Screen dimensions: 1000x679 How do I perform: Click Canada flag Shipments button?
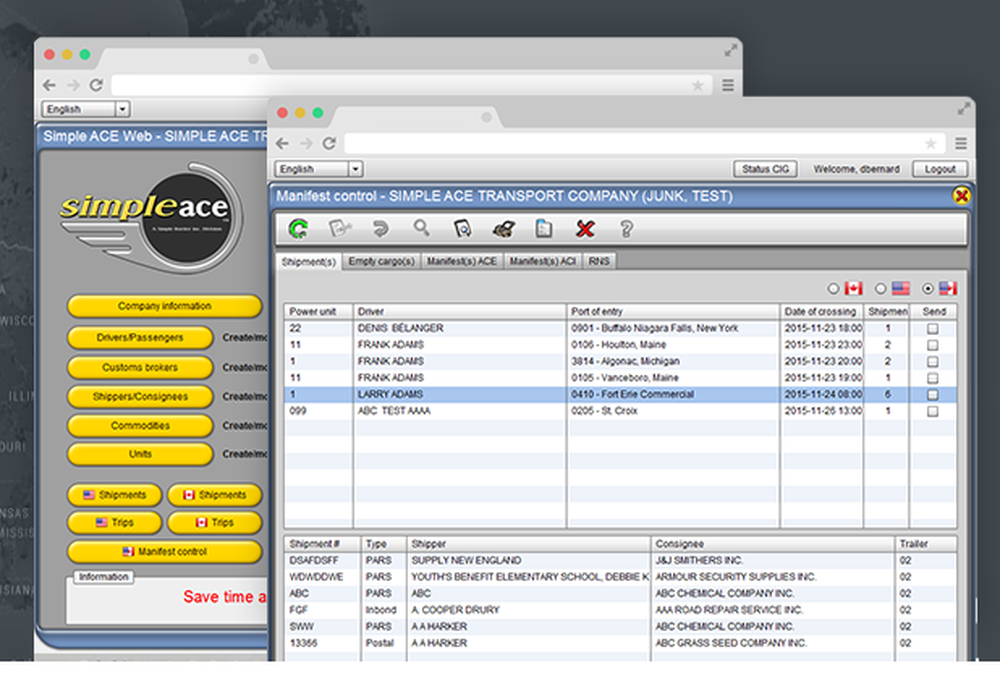click(x=215, y=495)
